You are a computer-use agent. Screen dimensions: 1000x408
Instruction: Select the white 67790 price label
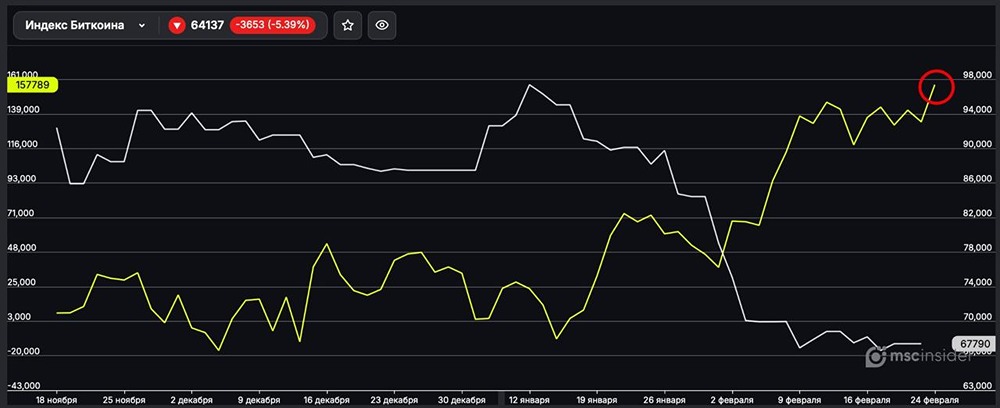974,343
